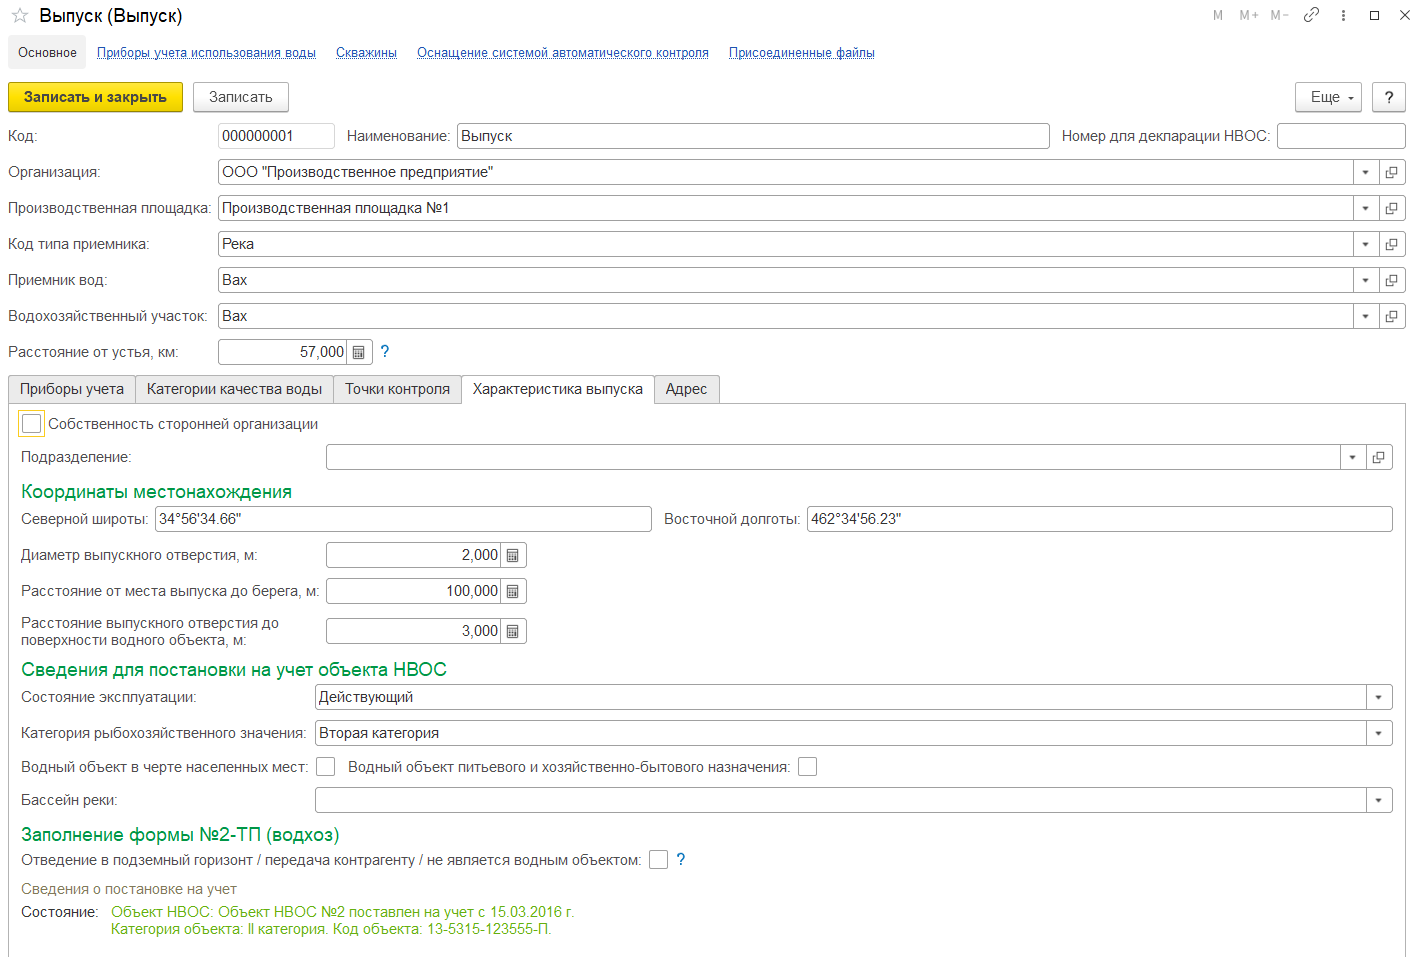The height and width of the screenshot is (957, 1421).
Task: Add form to favorites with star icon
Action: [20, 16]
